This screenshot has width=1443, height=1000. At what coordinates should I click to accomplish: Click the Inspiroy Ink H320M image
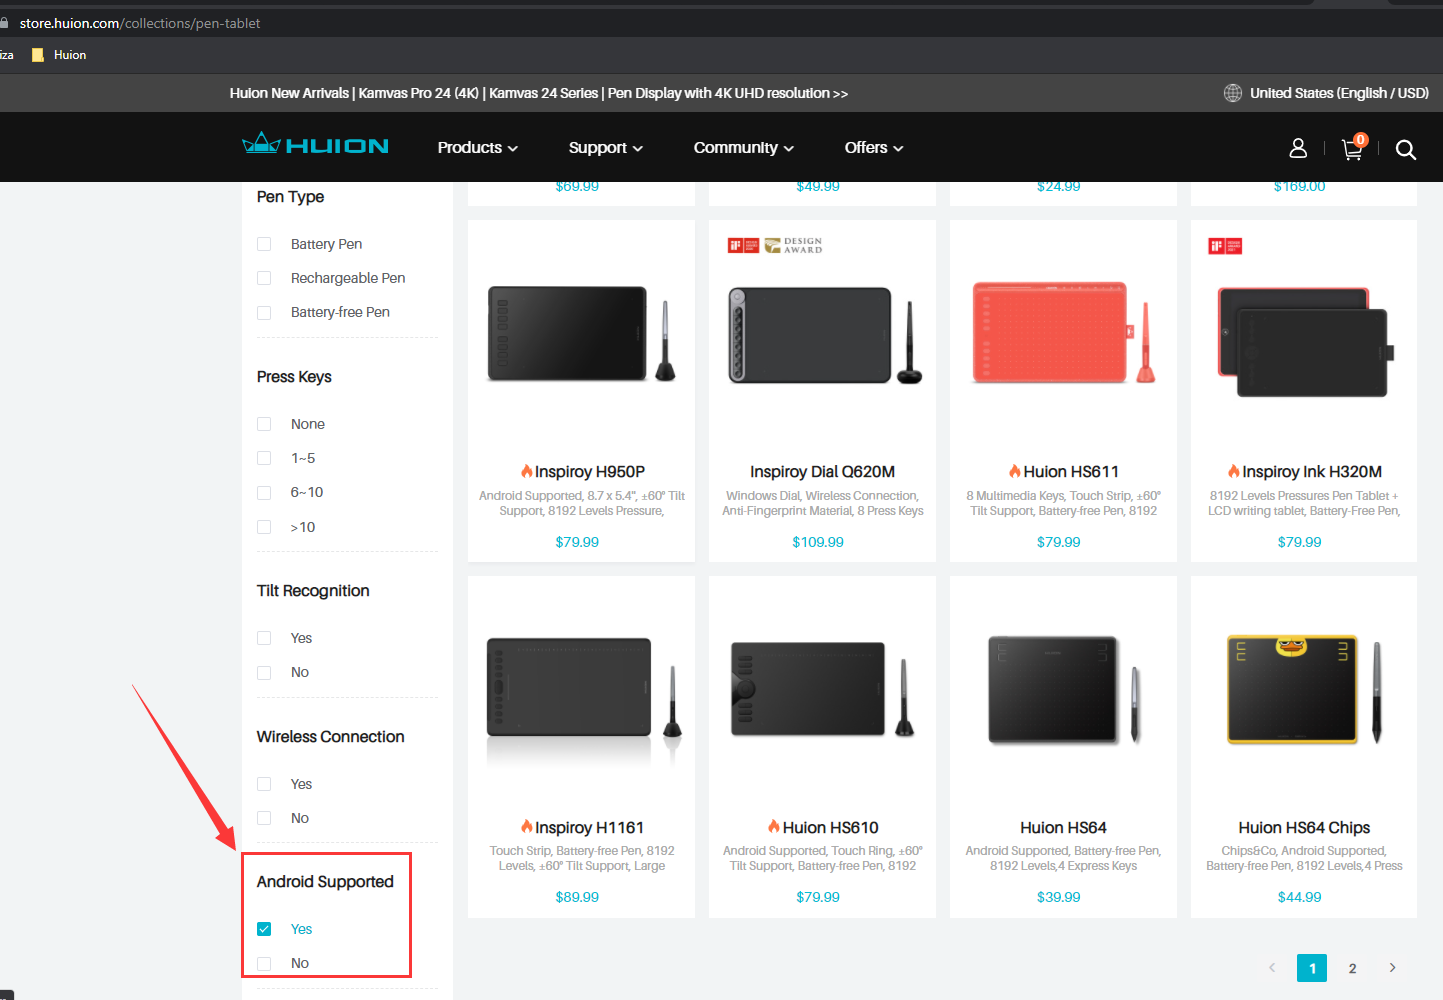pos(1304,342)
